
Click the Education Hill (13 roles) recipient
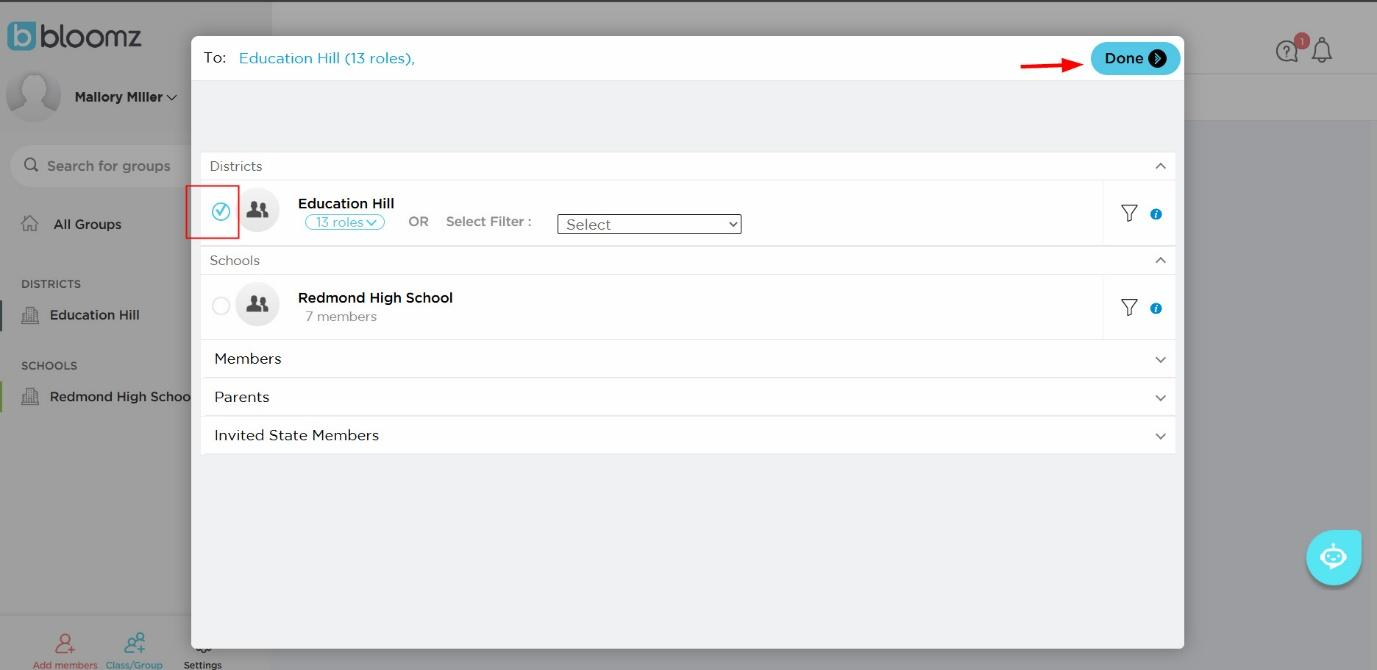tap(326, 58)
